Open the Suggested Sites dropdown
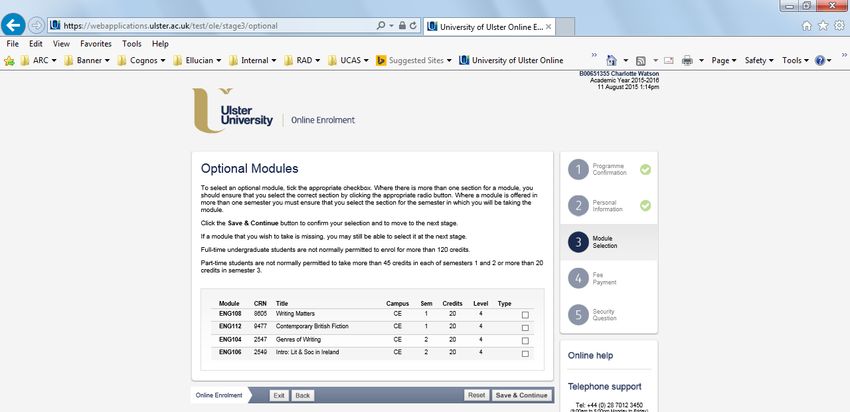This screenshot has width=850, height=412. [414, 61]
